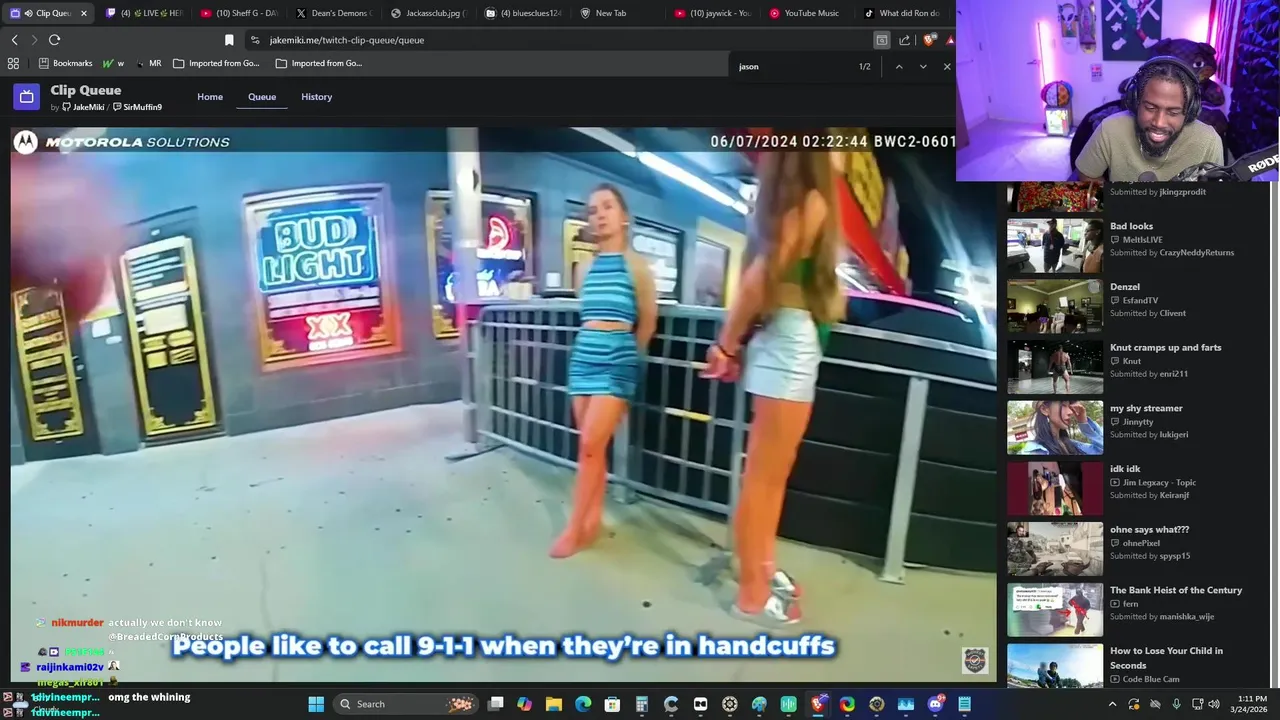The width and height of the screenshot is (1280, 720).
Task: Click the microphone icon in system tray
Action: pos(1176,704)
